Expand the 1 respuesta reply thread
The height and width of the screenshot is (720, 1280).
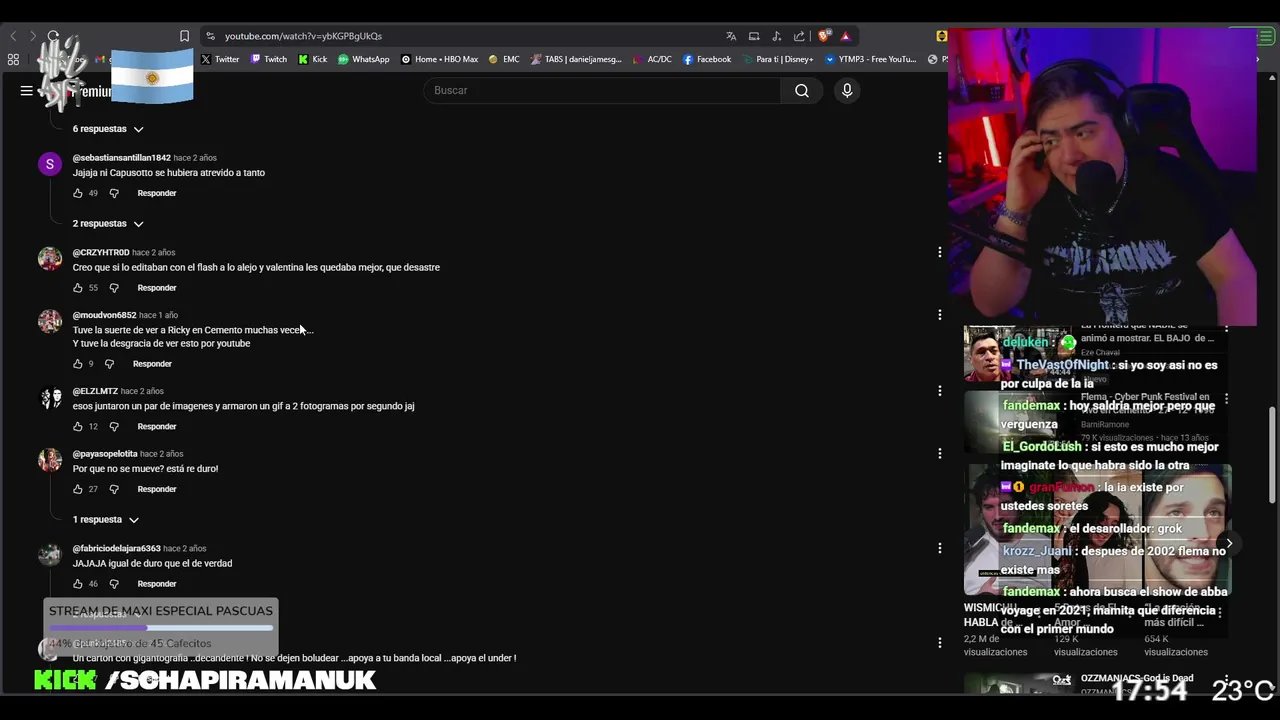105,520
